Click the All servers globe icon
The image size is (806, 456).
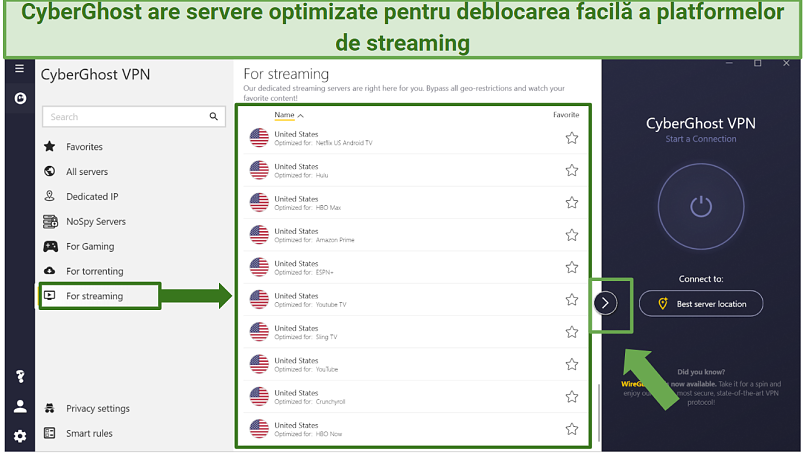(x=49, y=171)
